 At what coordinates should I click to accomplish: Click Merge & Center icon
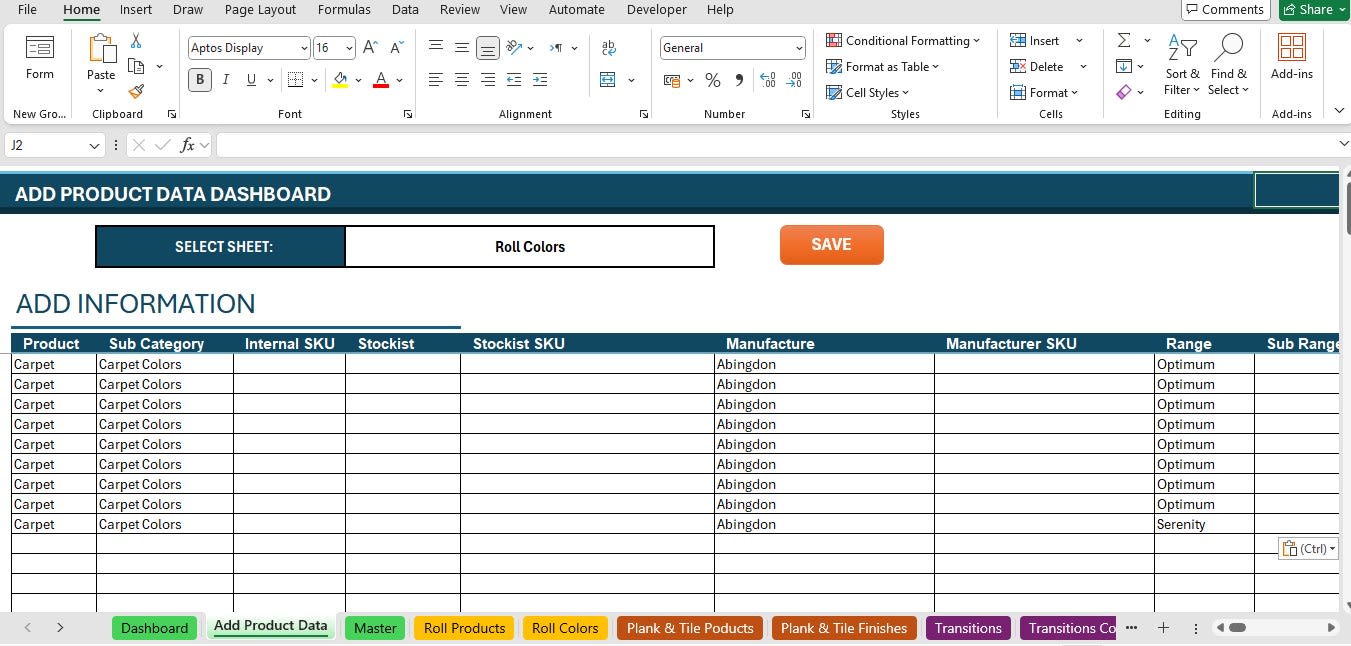coord(607,80)
